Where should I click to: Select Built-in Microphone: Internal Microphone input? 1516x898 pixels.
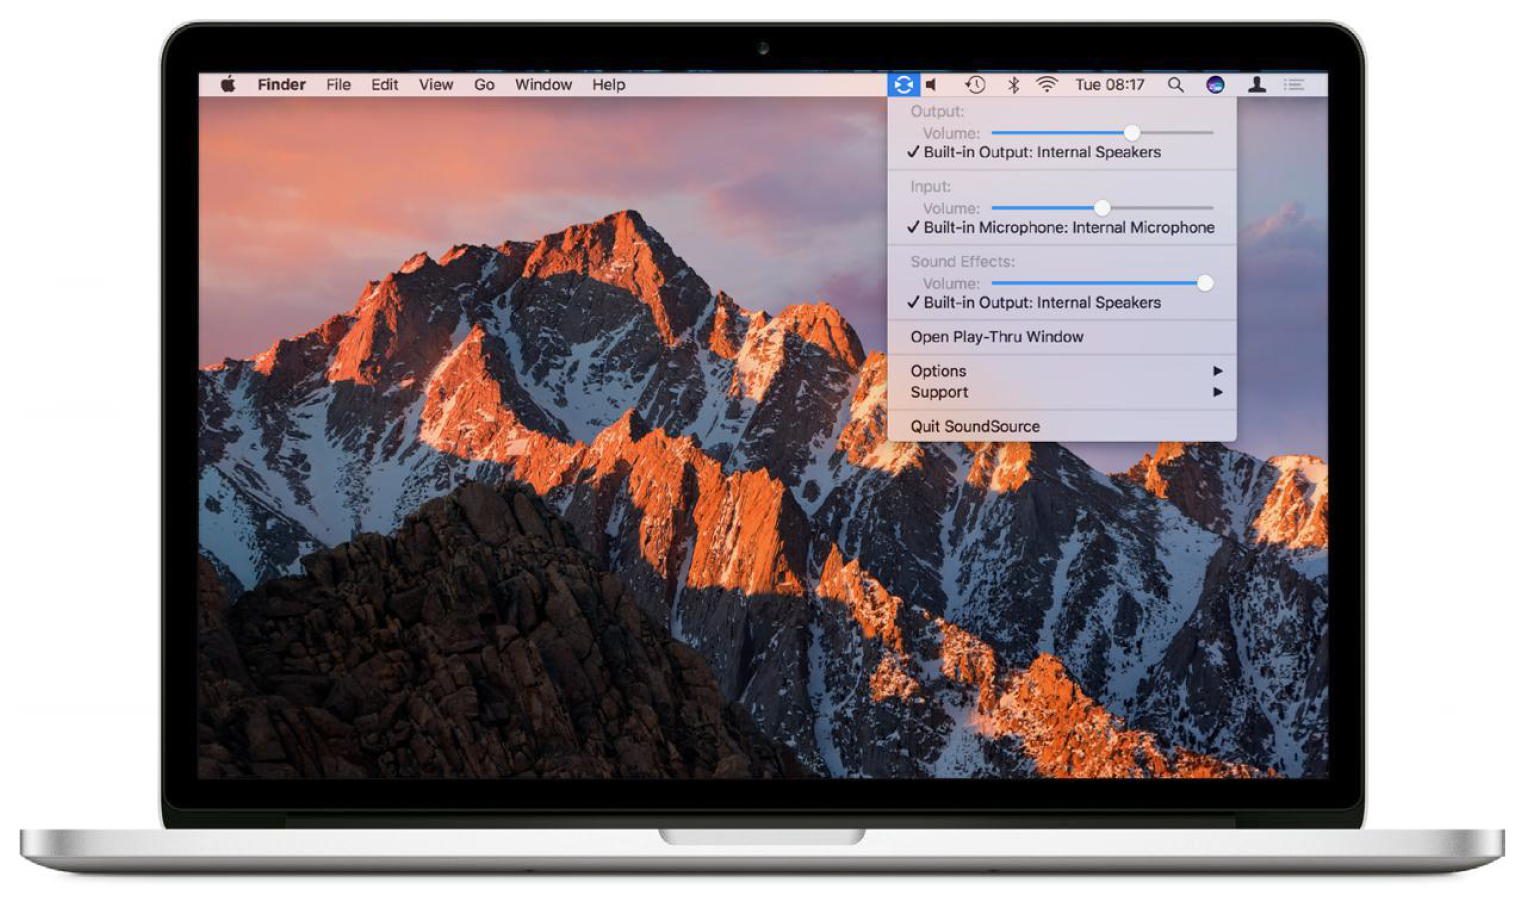pyautogui.click(x=1062, y=227)
